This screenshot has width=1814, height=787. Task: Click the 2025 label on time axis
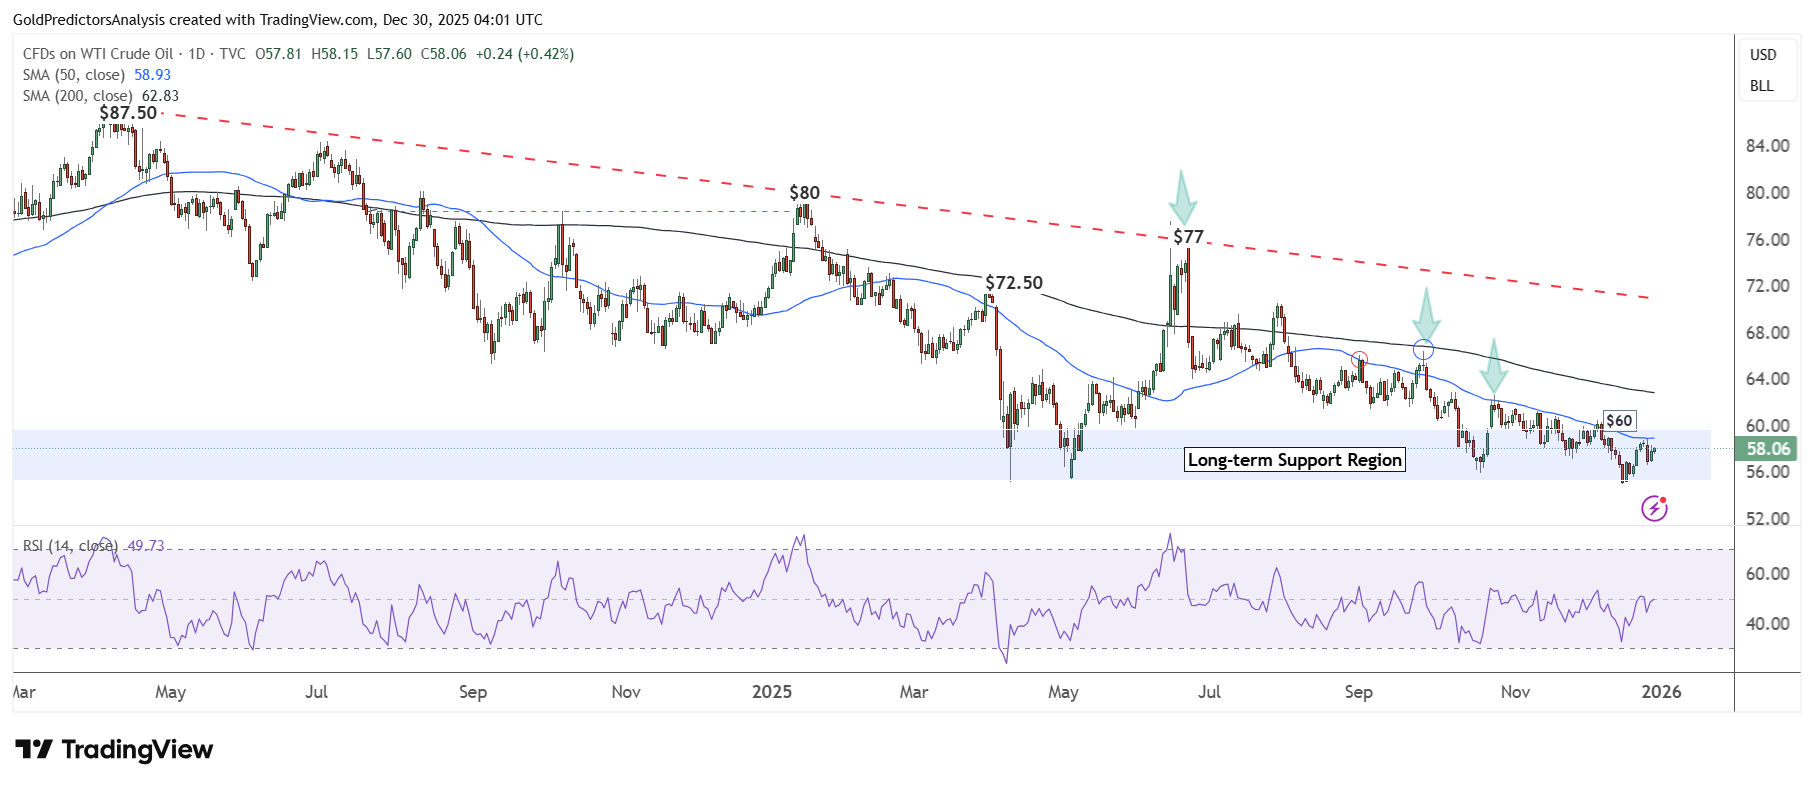pyautogui.click(x=771, y=692)
